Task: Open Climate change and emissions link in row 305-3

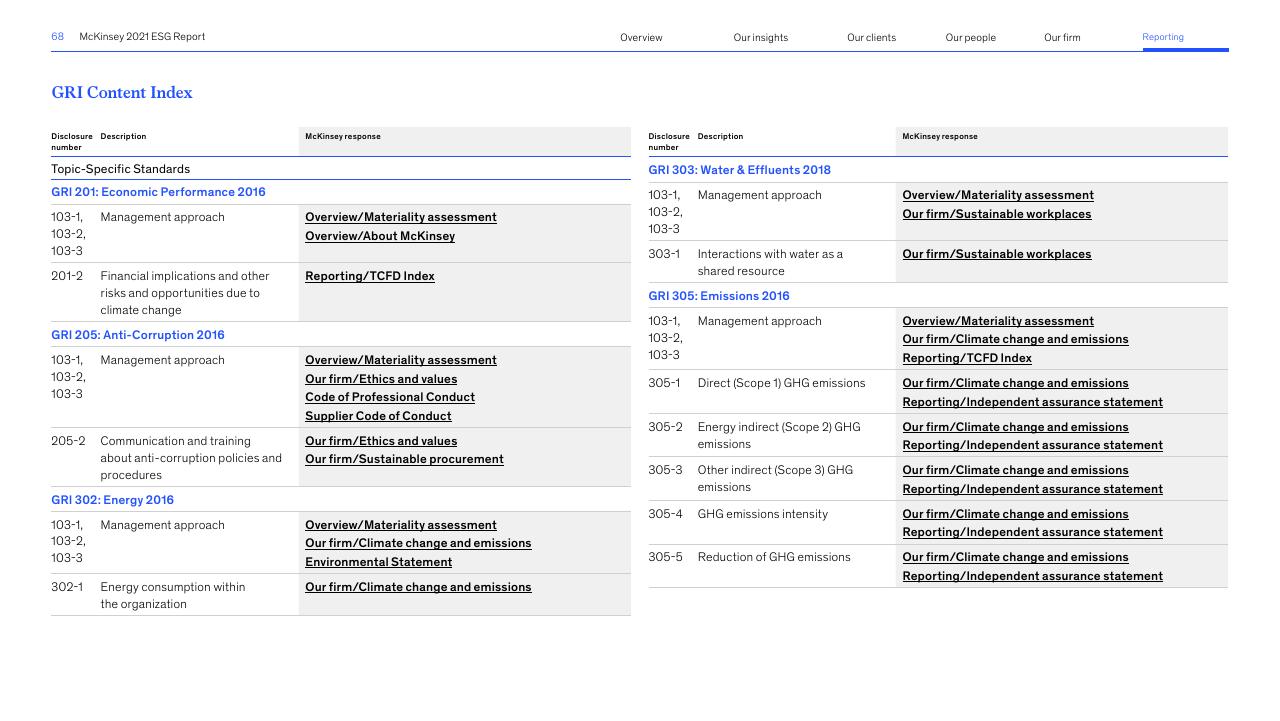Action: click(x=1015, y=470)
